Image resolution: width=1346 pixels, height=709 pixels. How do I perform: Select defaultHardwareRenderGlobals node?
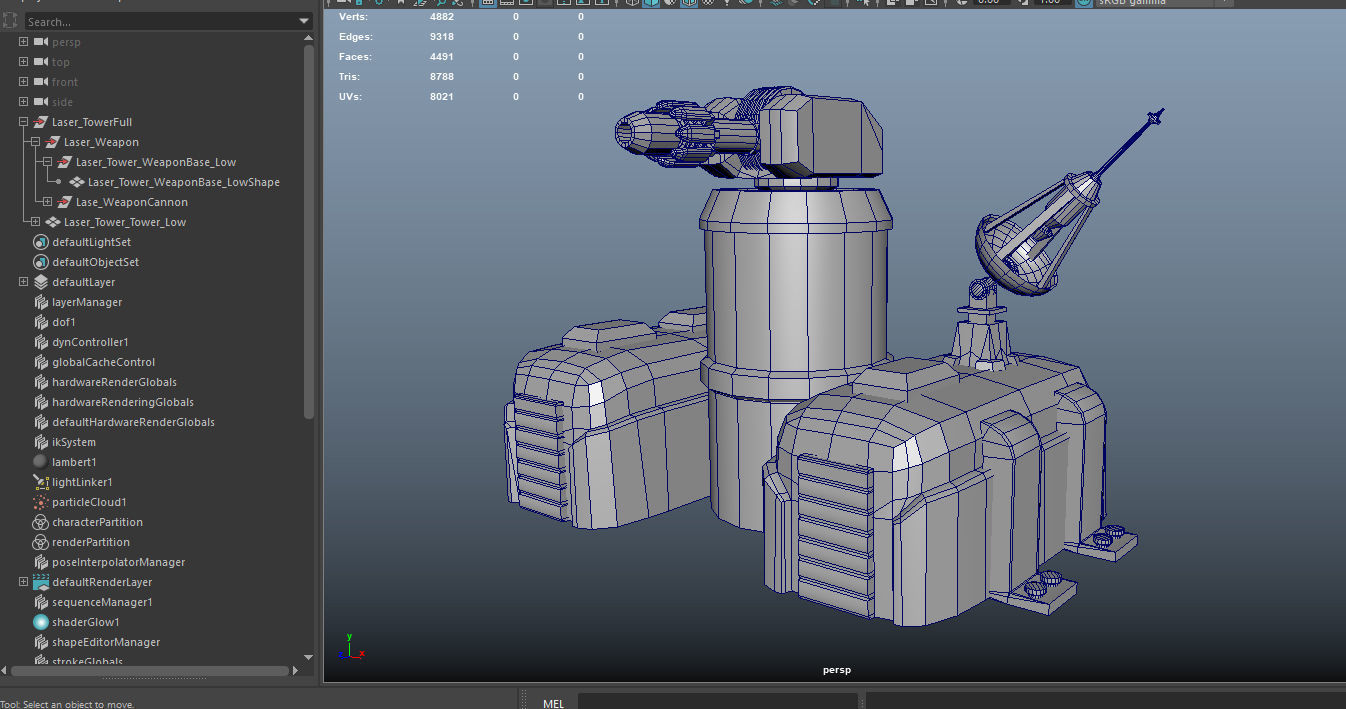[133, 422]
